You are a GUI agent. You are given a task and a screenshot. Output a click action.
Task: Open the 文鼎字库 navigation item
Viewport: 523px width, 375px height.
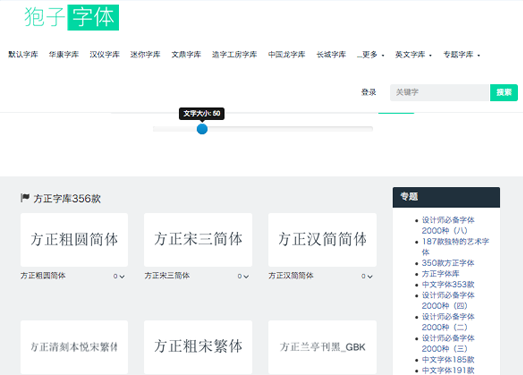tap(186, 54)
